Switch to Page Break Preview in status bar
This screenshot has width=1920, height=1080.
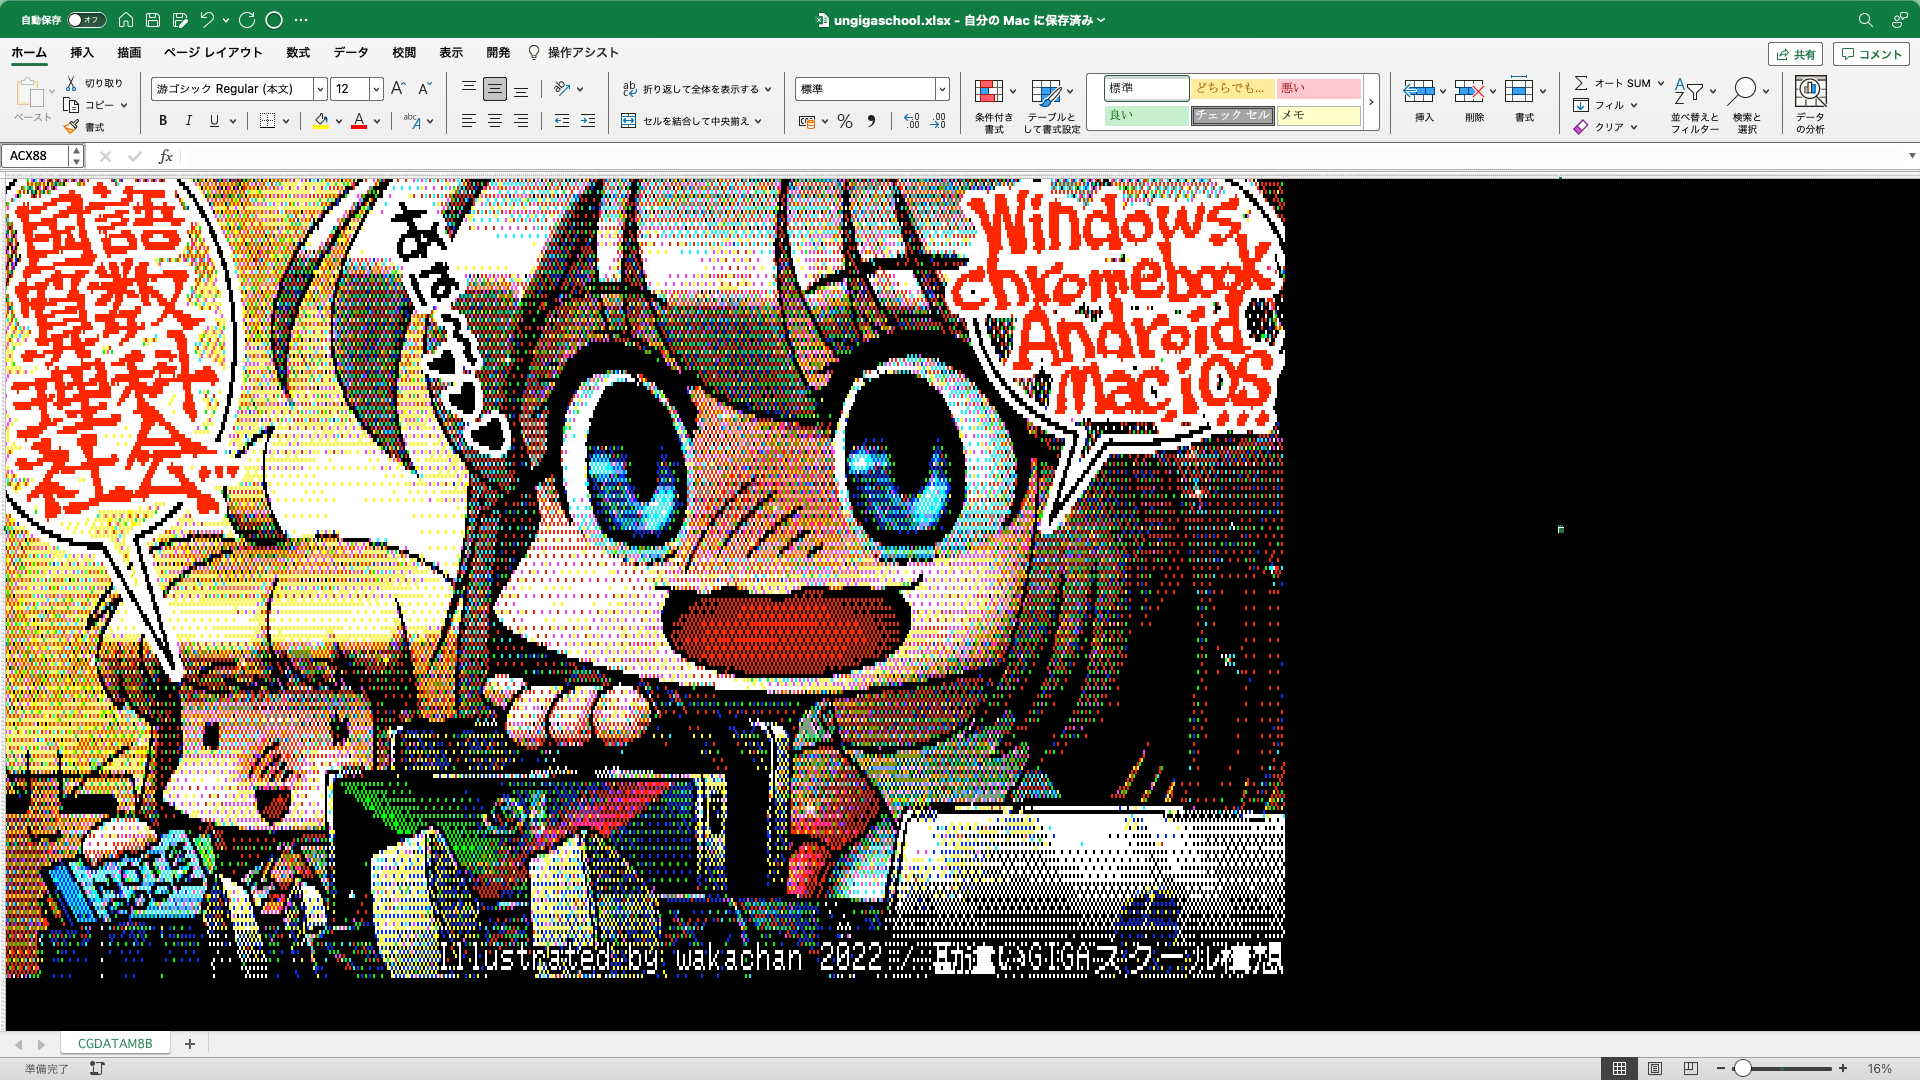(x=1691, y=1069)
